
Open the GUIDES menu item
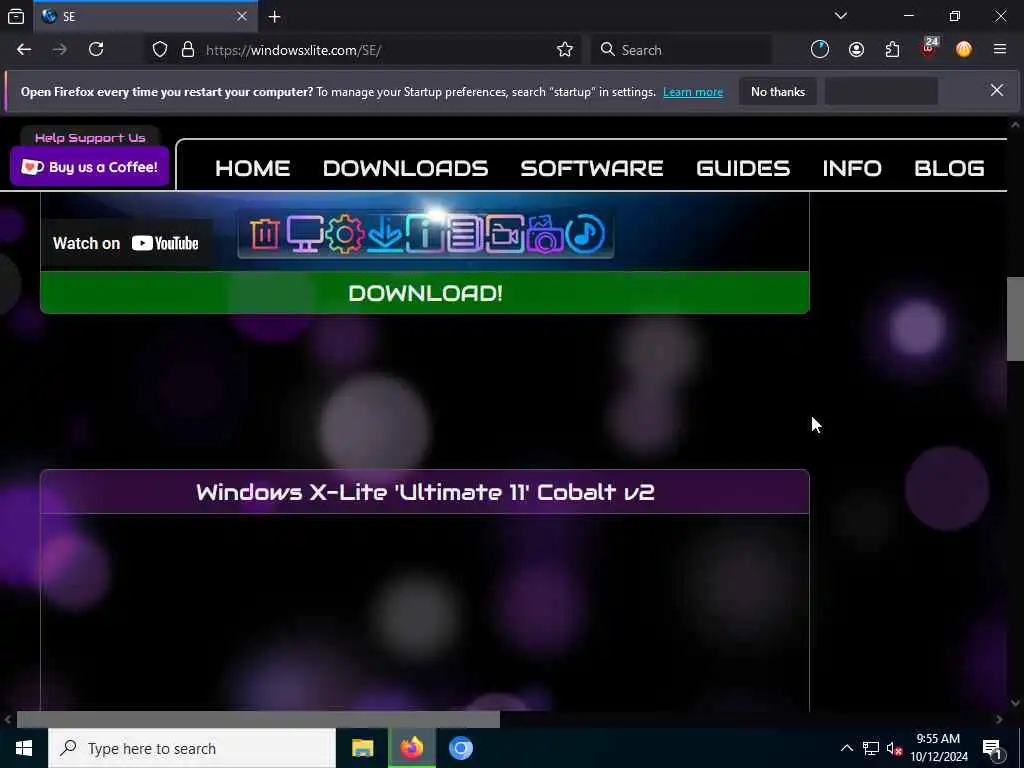[x=743, y=168]
